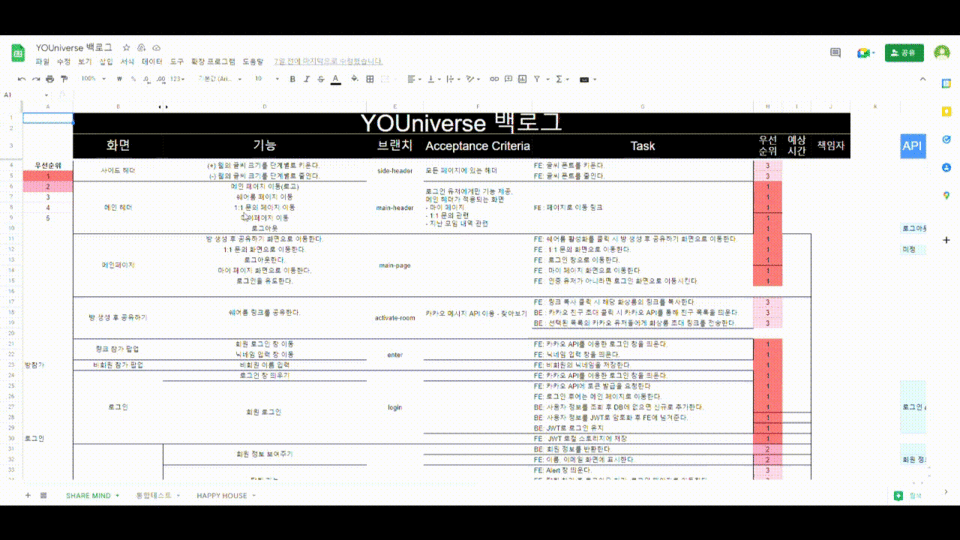Increase decimal places
This screenshot has width=960, height=540.
(x=161, y=79)
